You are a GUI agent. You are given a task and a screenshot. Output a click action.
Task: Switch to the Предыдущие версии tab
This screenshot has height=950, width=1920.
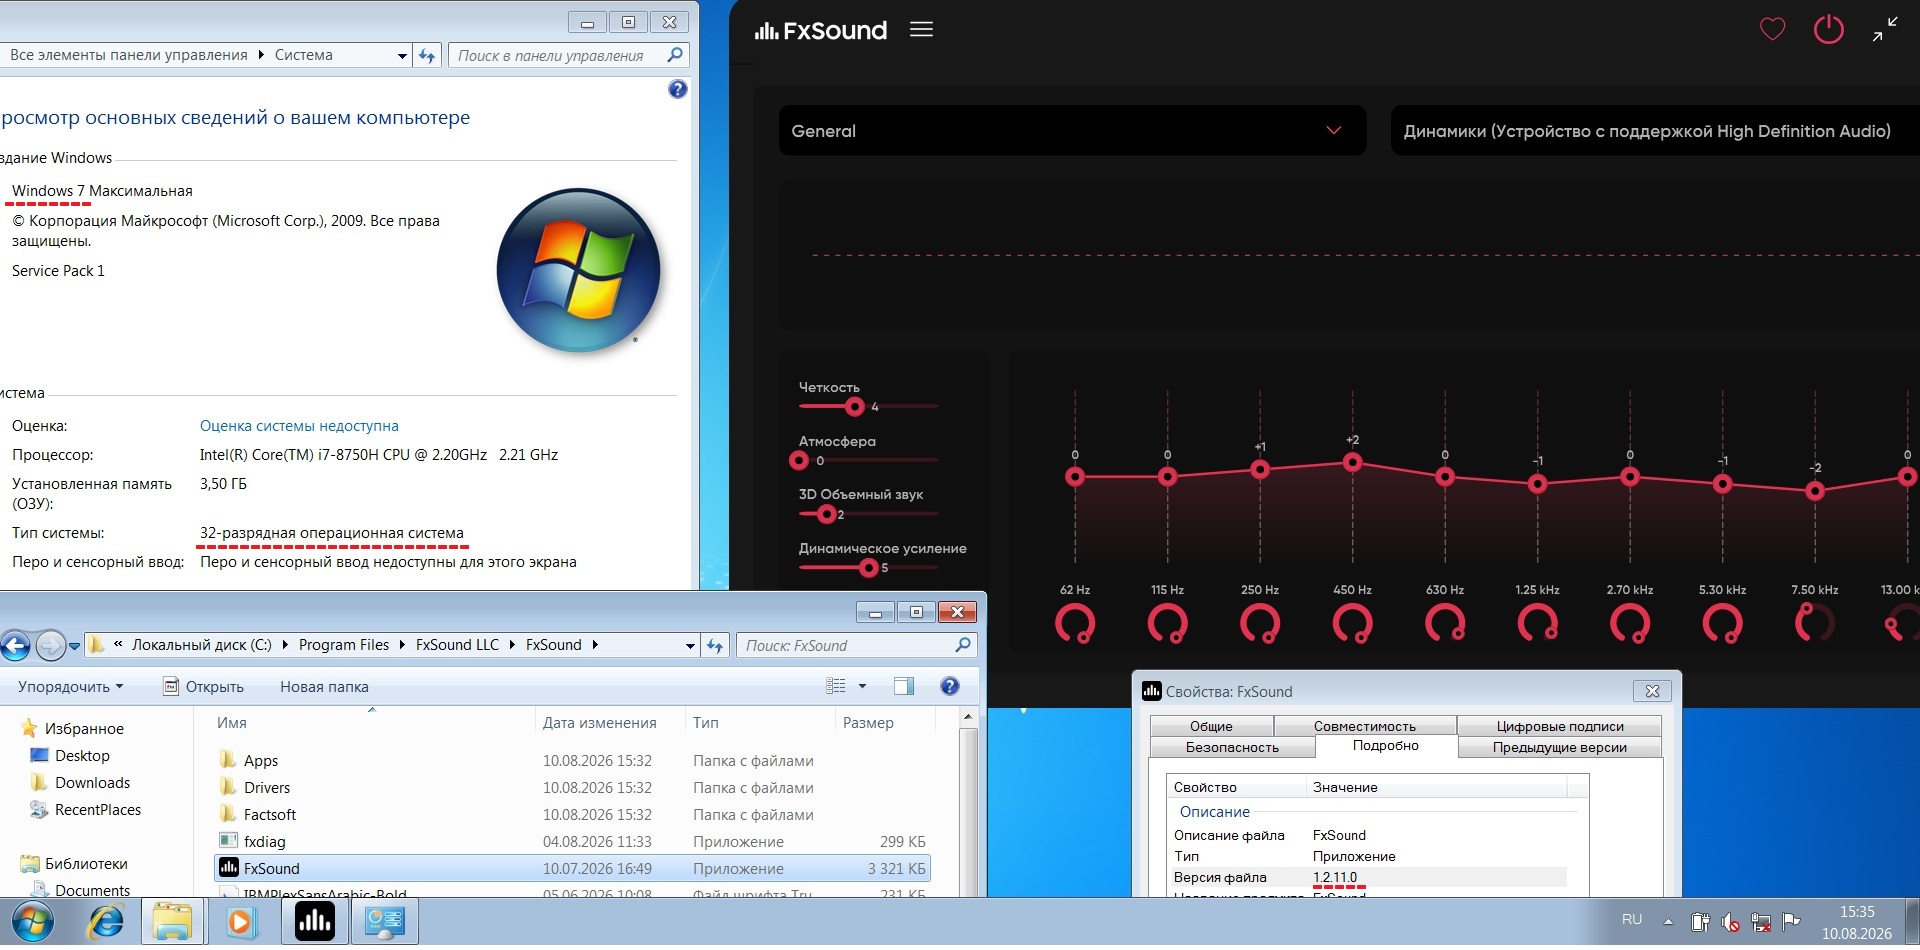1560,747
